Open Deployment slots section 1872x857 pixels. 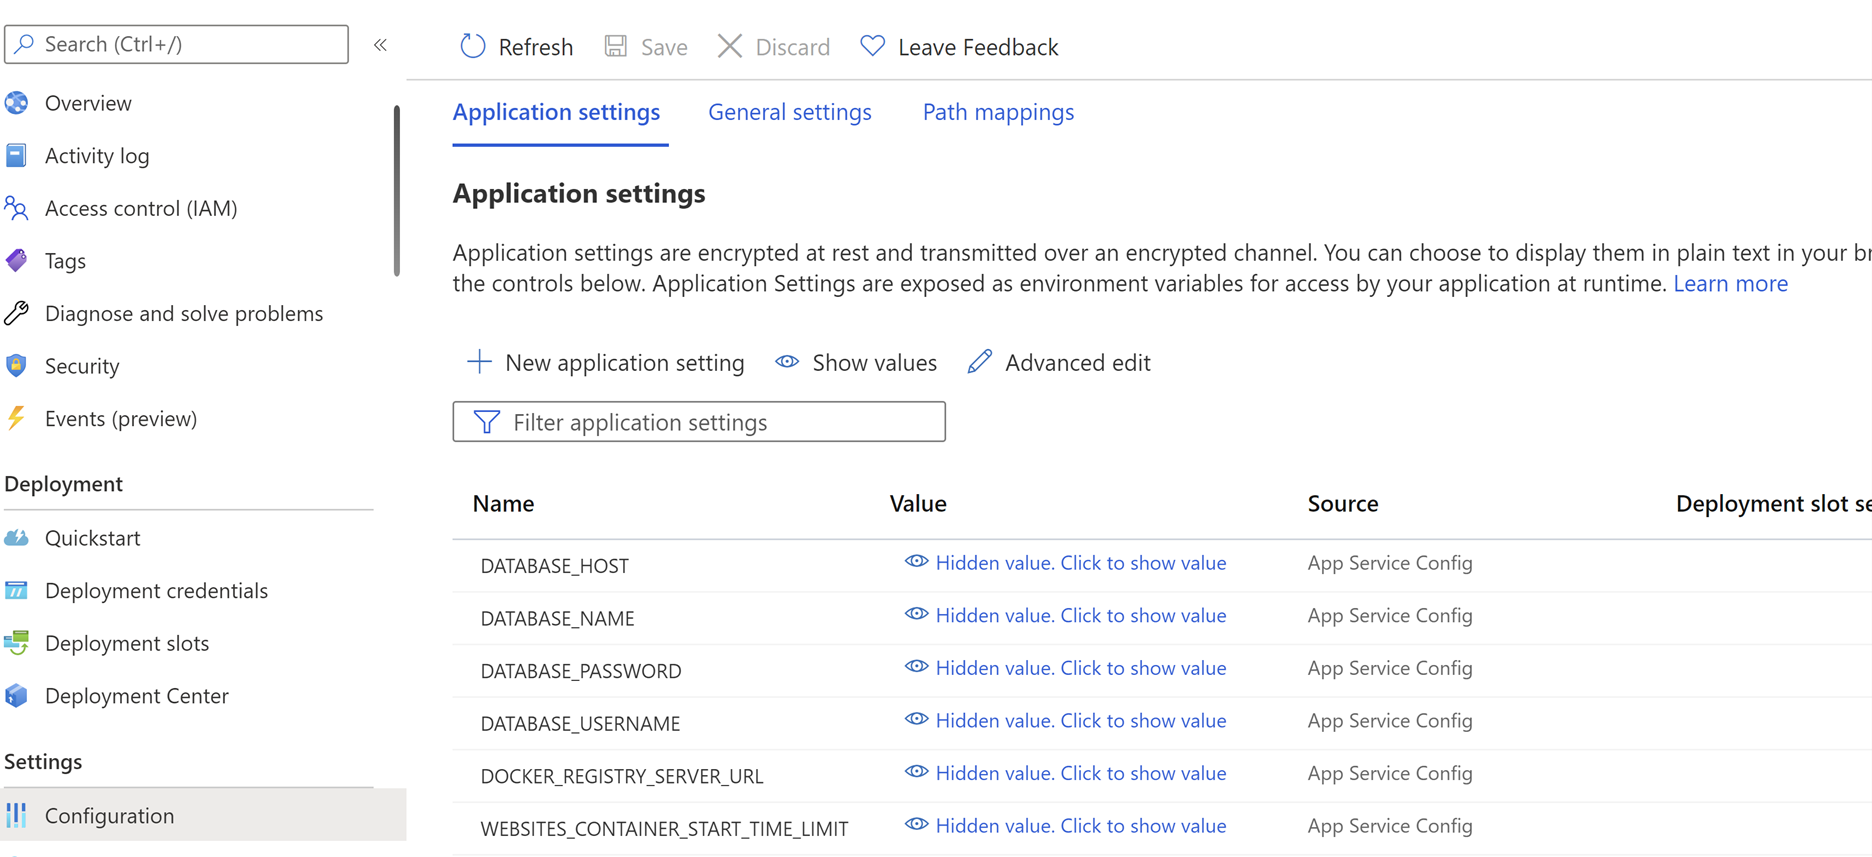(x=127, y=643)
